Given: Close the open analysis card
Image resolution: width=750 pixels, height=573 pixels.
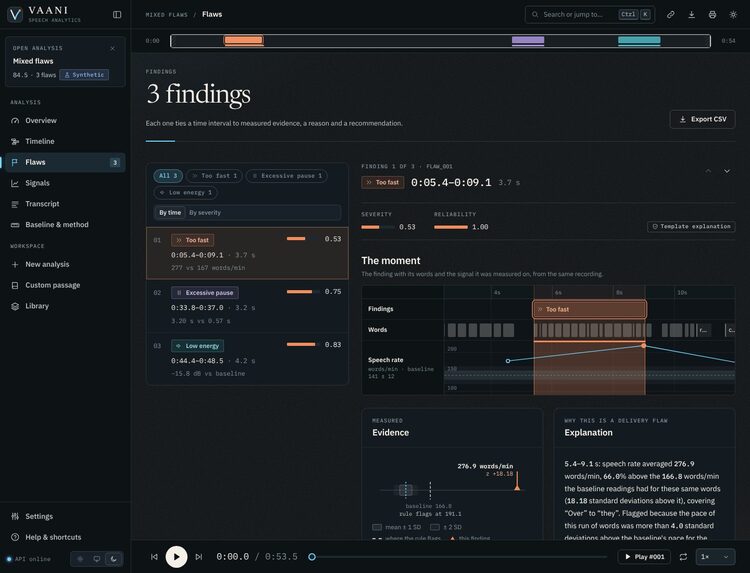Looking at the screenshot, I should pos(112,48).
